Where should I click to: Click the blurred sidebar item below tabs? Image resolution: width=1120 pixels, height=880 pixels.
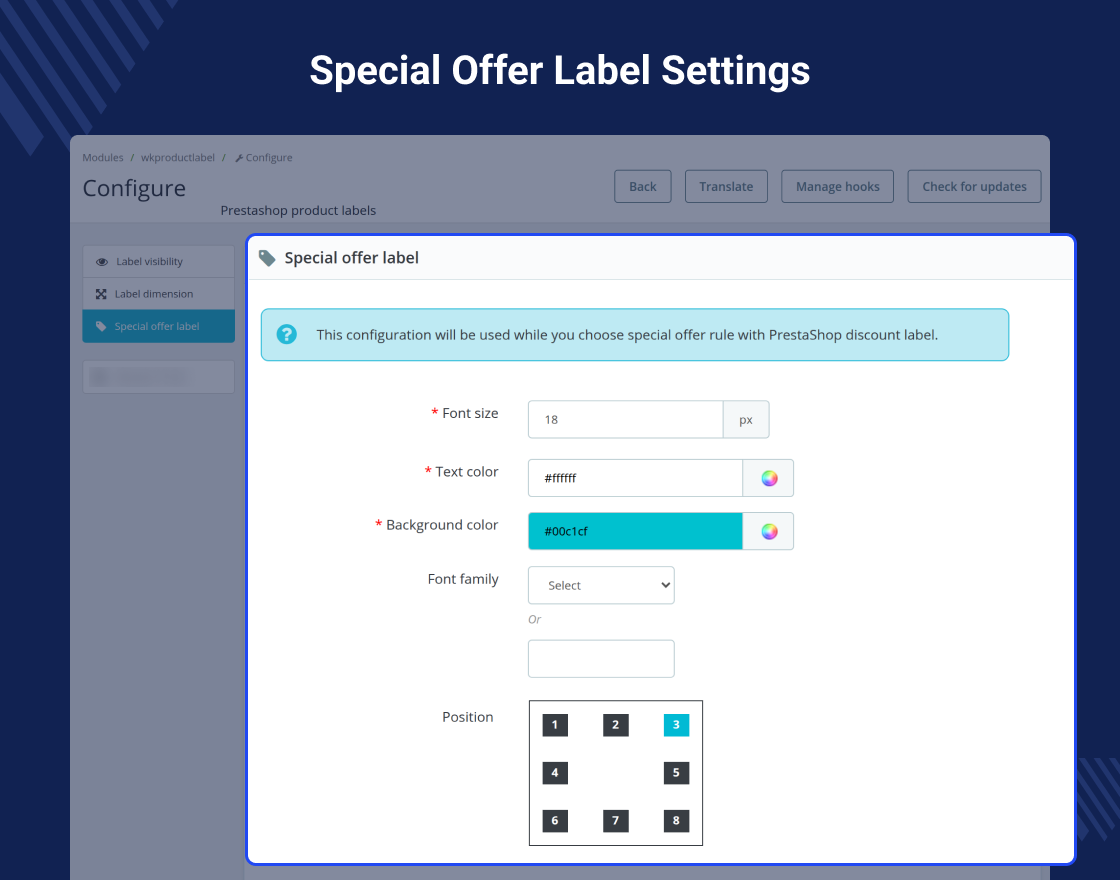[159, 376]
